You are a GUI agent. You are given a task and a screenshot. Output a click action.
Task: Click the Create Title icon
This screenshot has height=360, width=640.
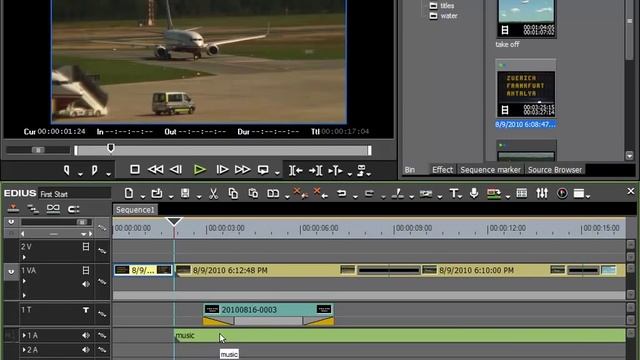(453, 193)
